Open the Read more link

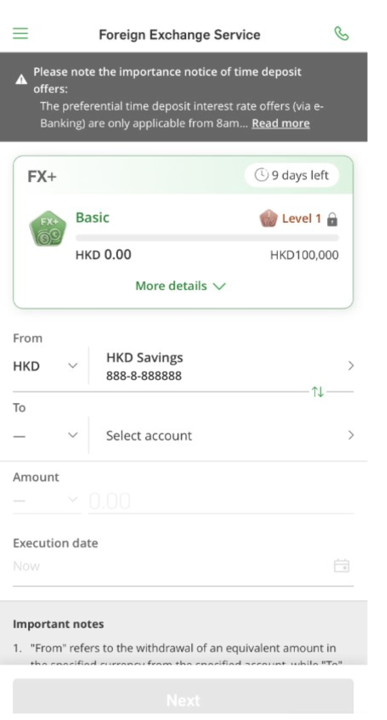coord(280,124)
